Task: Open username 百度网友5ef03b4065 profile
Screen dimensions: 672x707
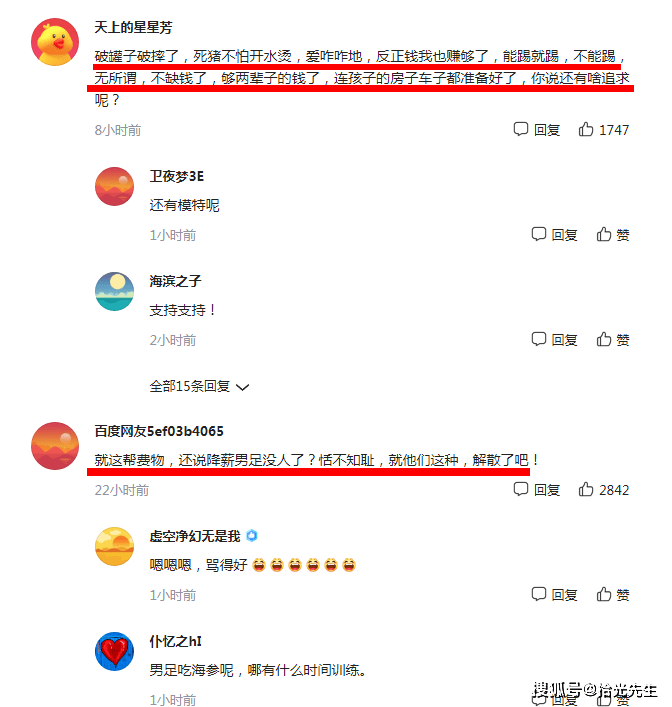Action: point(159,431)
